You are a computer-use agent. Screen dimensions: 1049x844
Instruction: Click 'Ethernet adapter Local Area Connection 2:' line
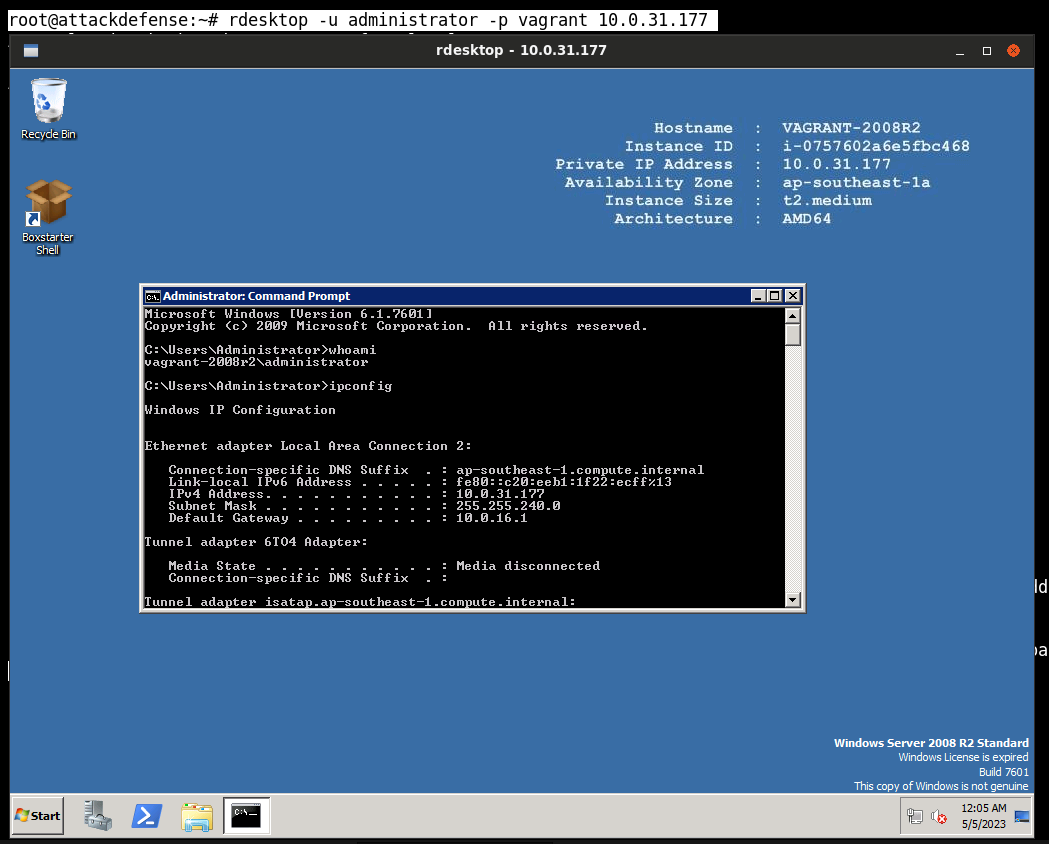click(308, 446)
